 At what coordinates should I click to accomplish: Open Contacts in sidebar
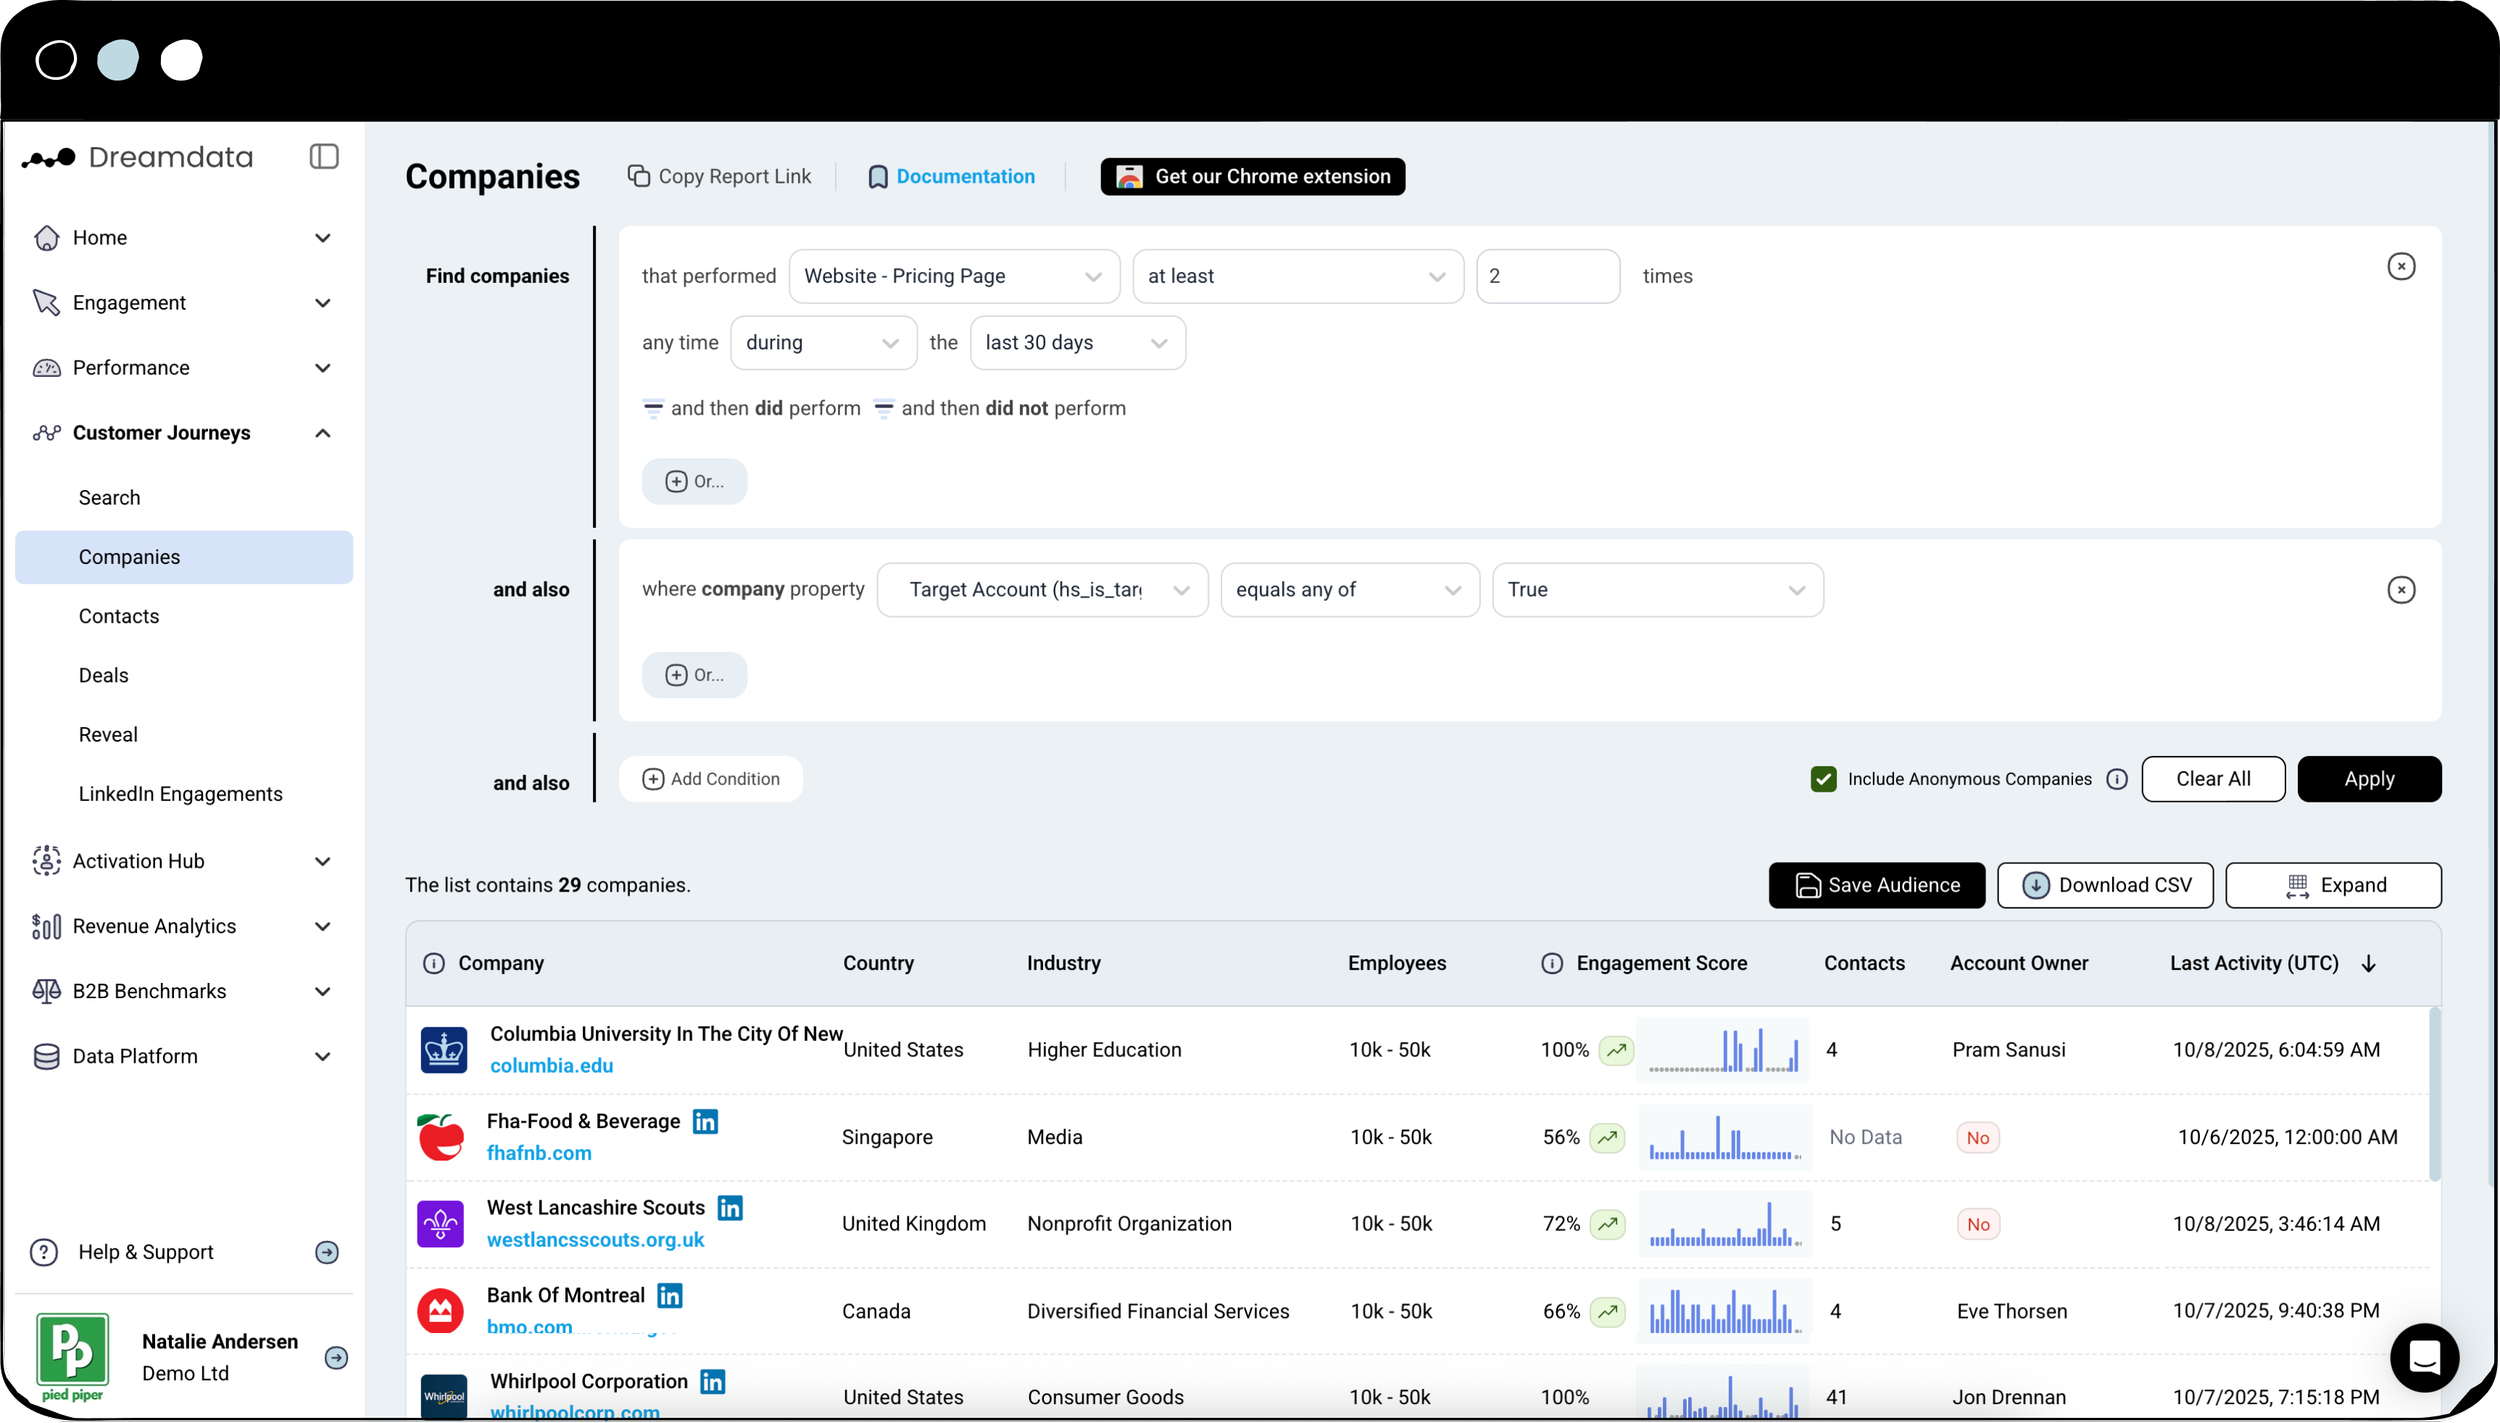click(119, 616)
